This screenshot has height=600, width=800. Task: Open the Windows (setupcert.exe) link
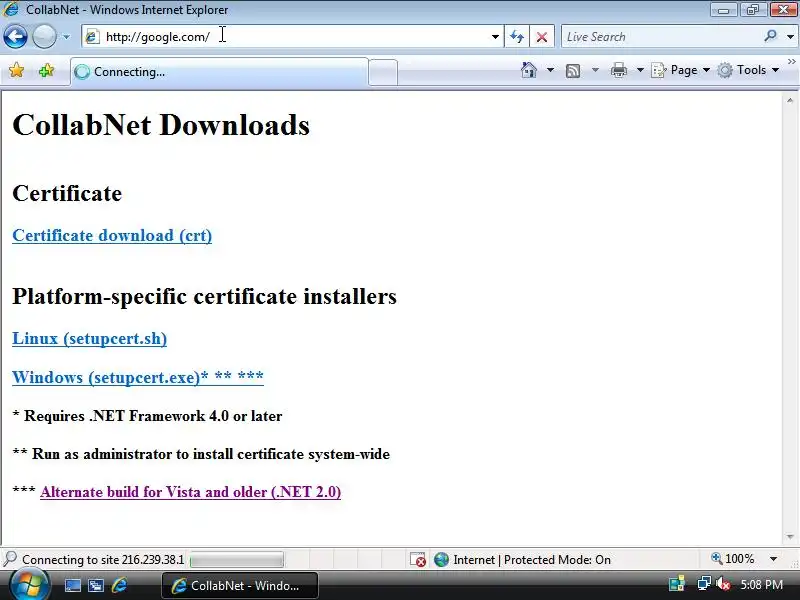pyautogui.click(x=138, y=378)
